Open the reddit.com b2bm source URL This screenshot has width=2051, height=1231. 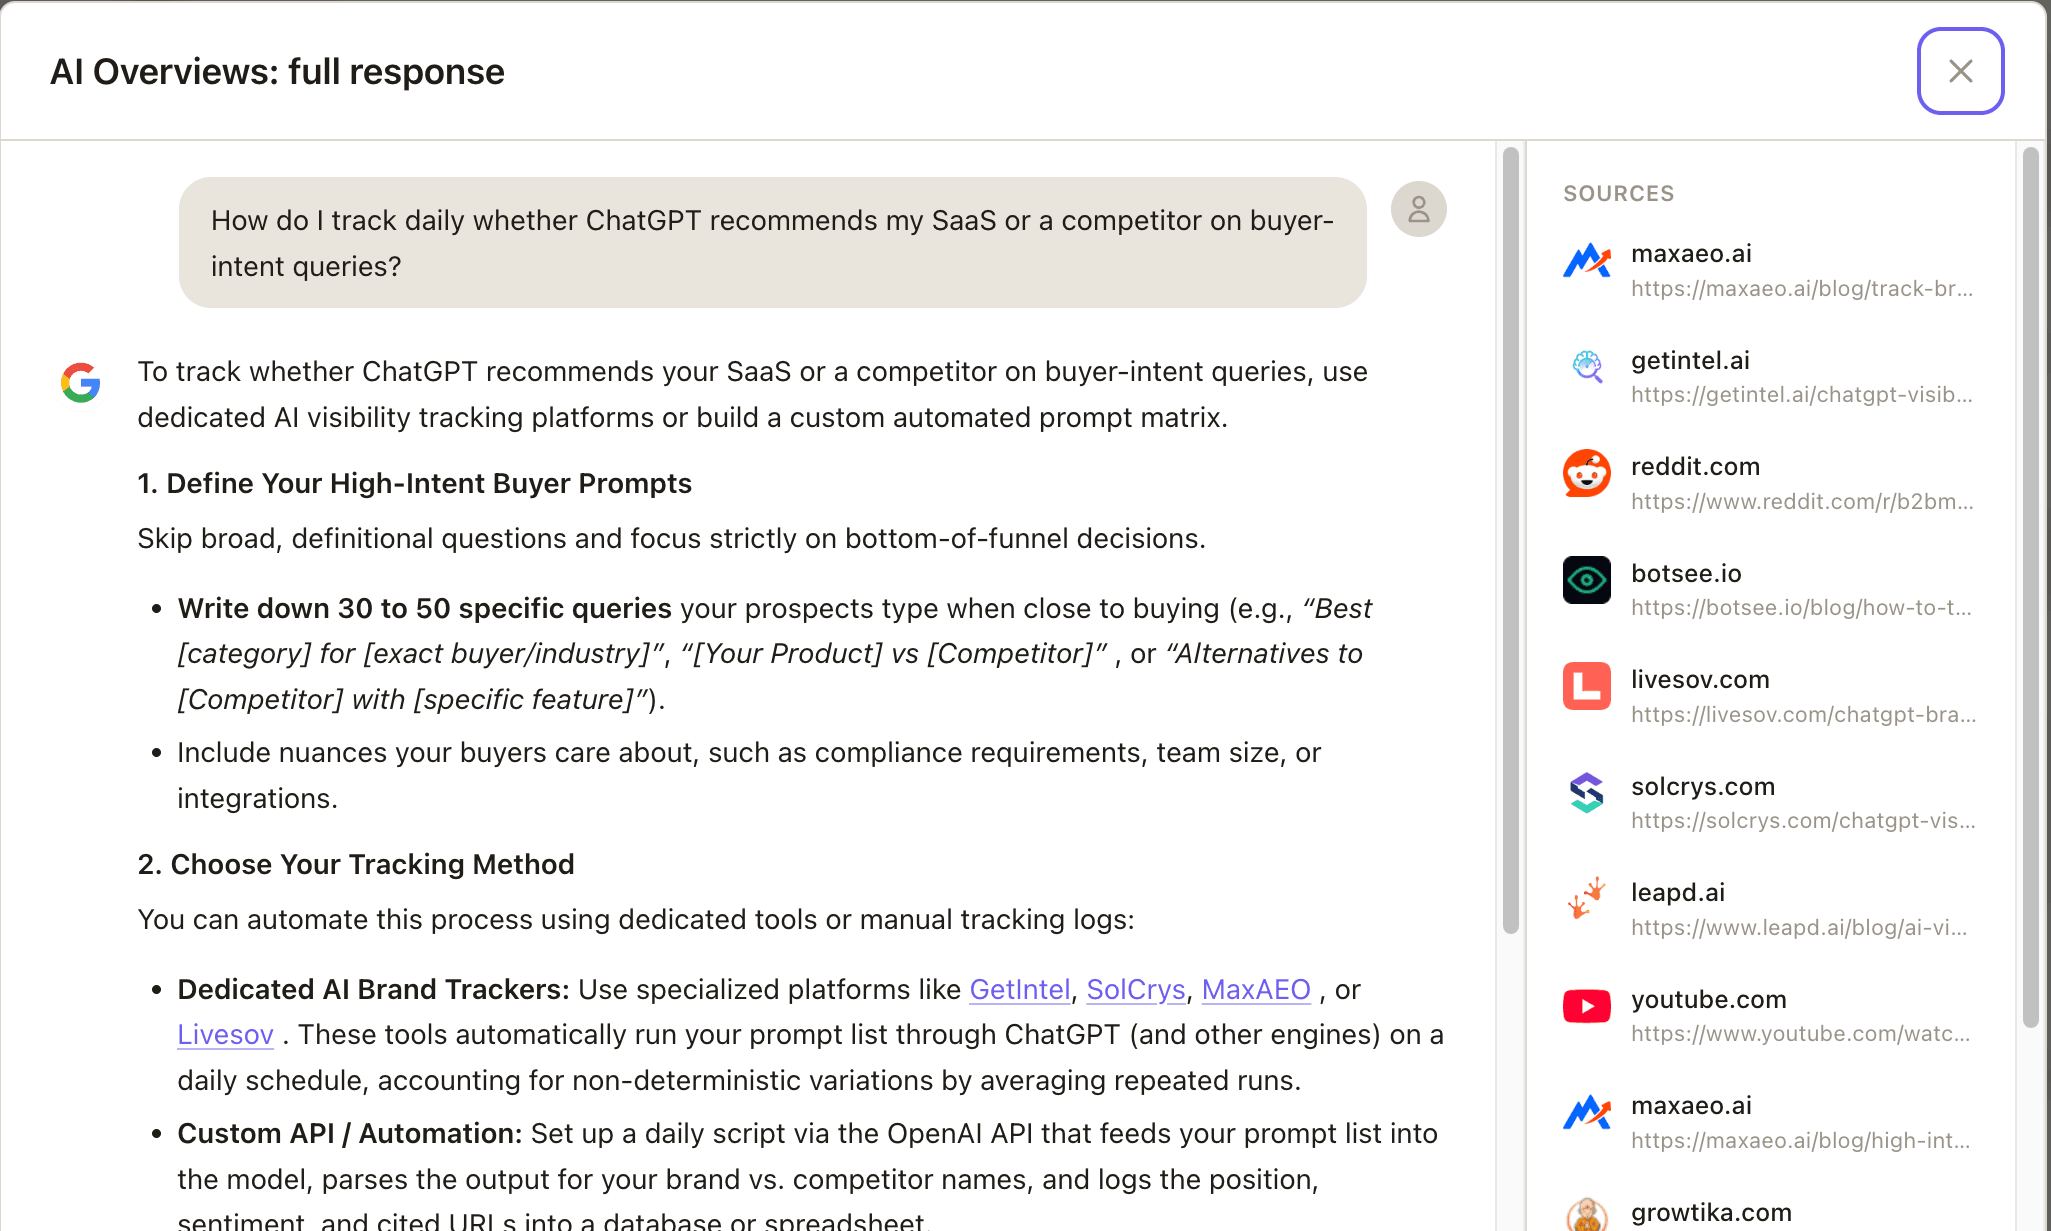[x=1802, y=502]
